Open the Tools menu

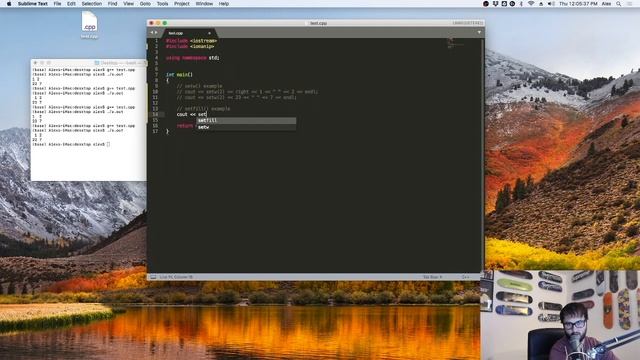pos(162,4)
